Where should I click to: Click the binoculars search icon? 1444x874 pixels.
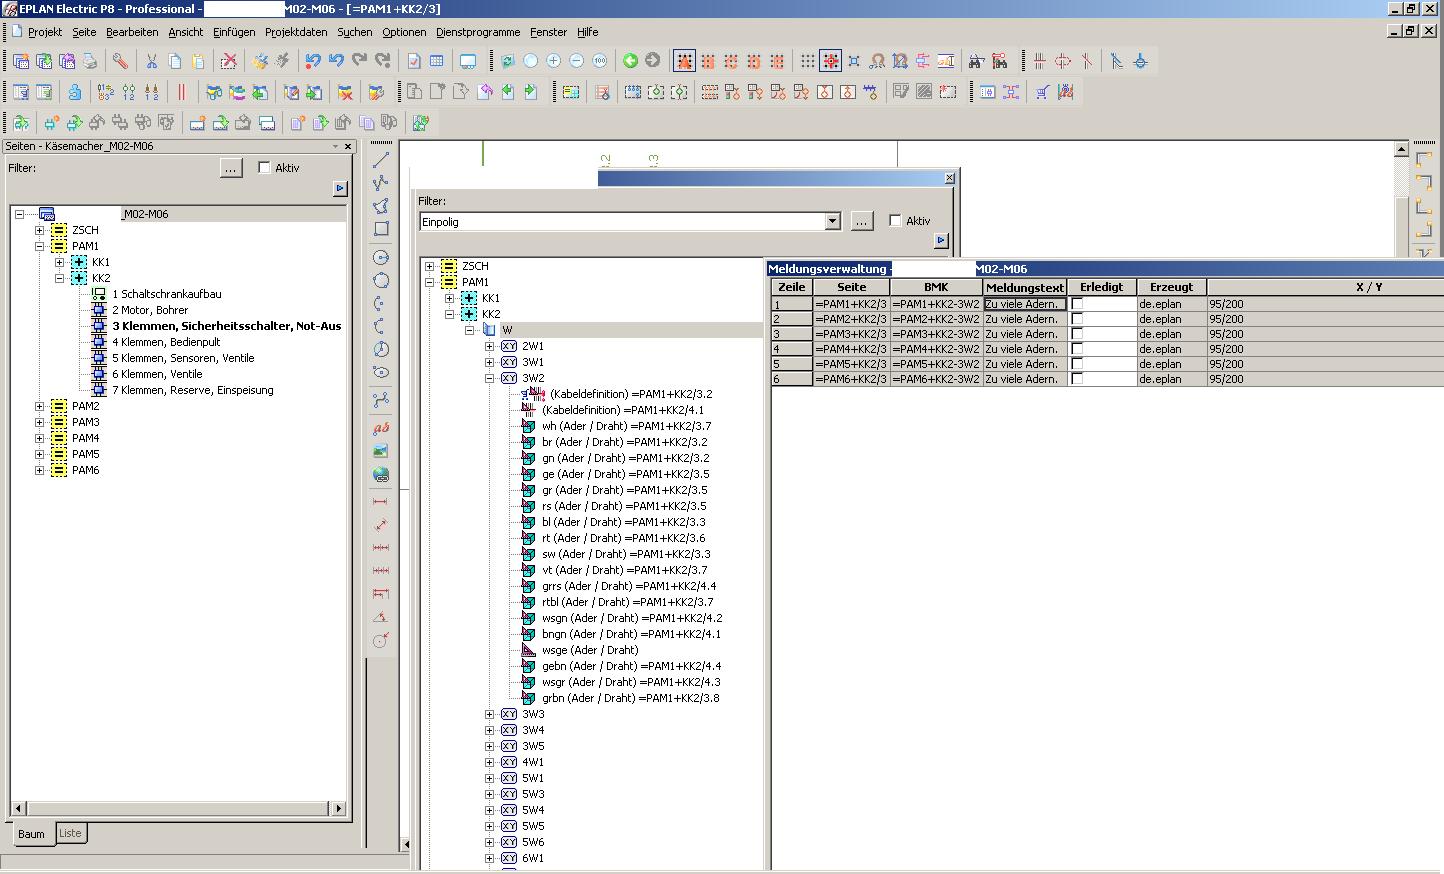[976, 61]
